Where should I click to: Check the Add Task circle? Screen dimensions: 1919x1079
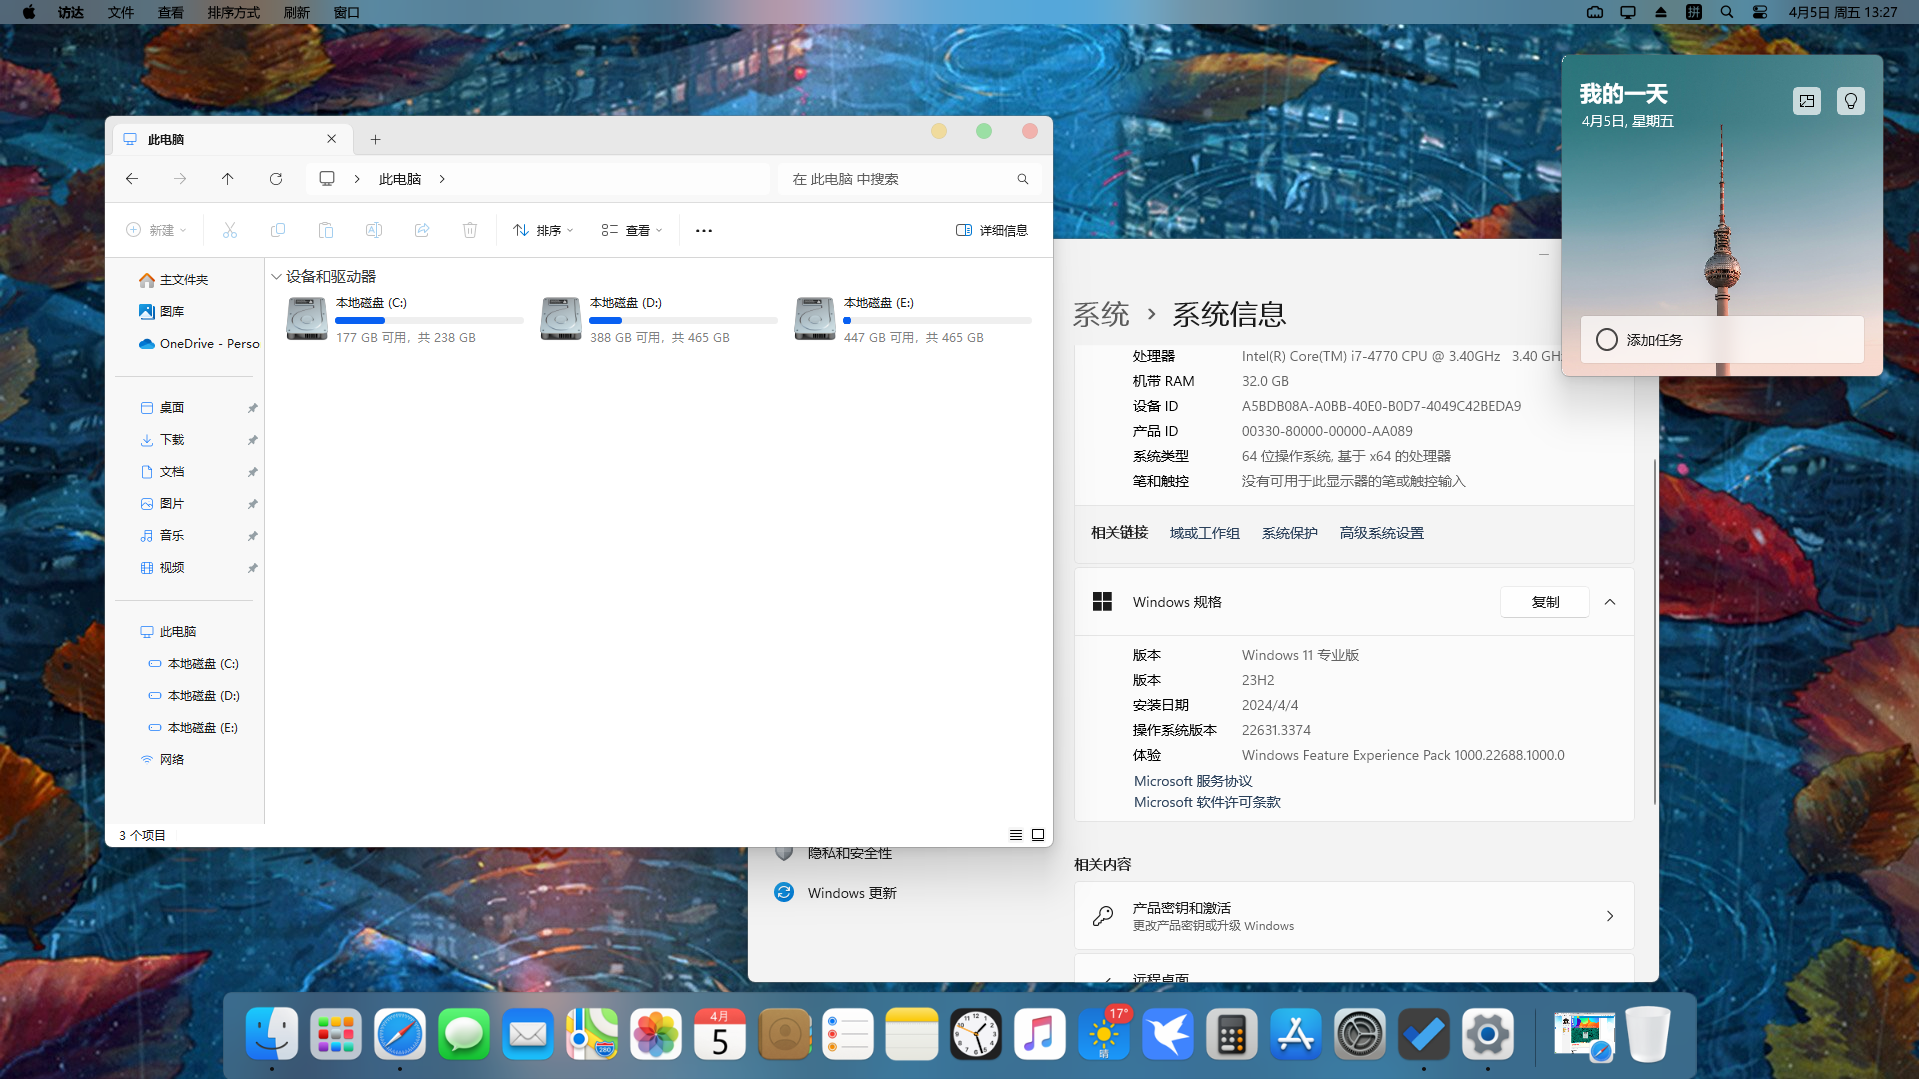1606,340
